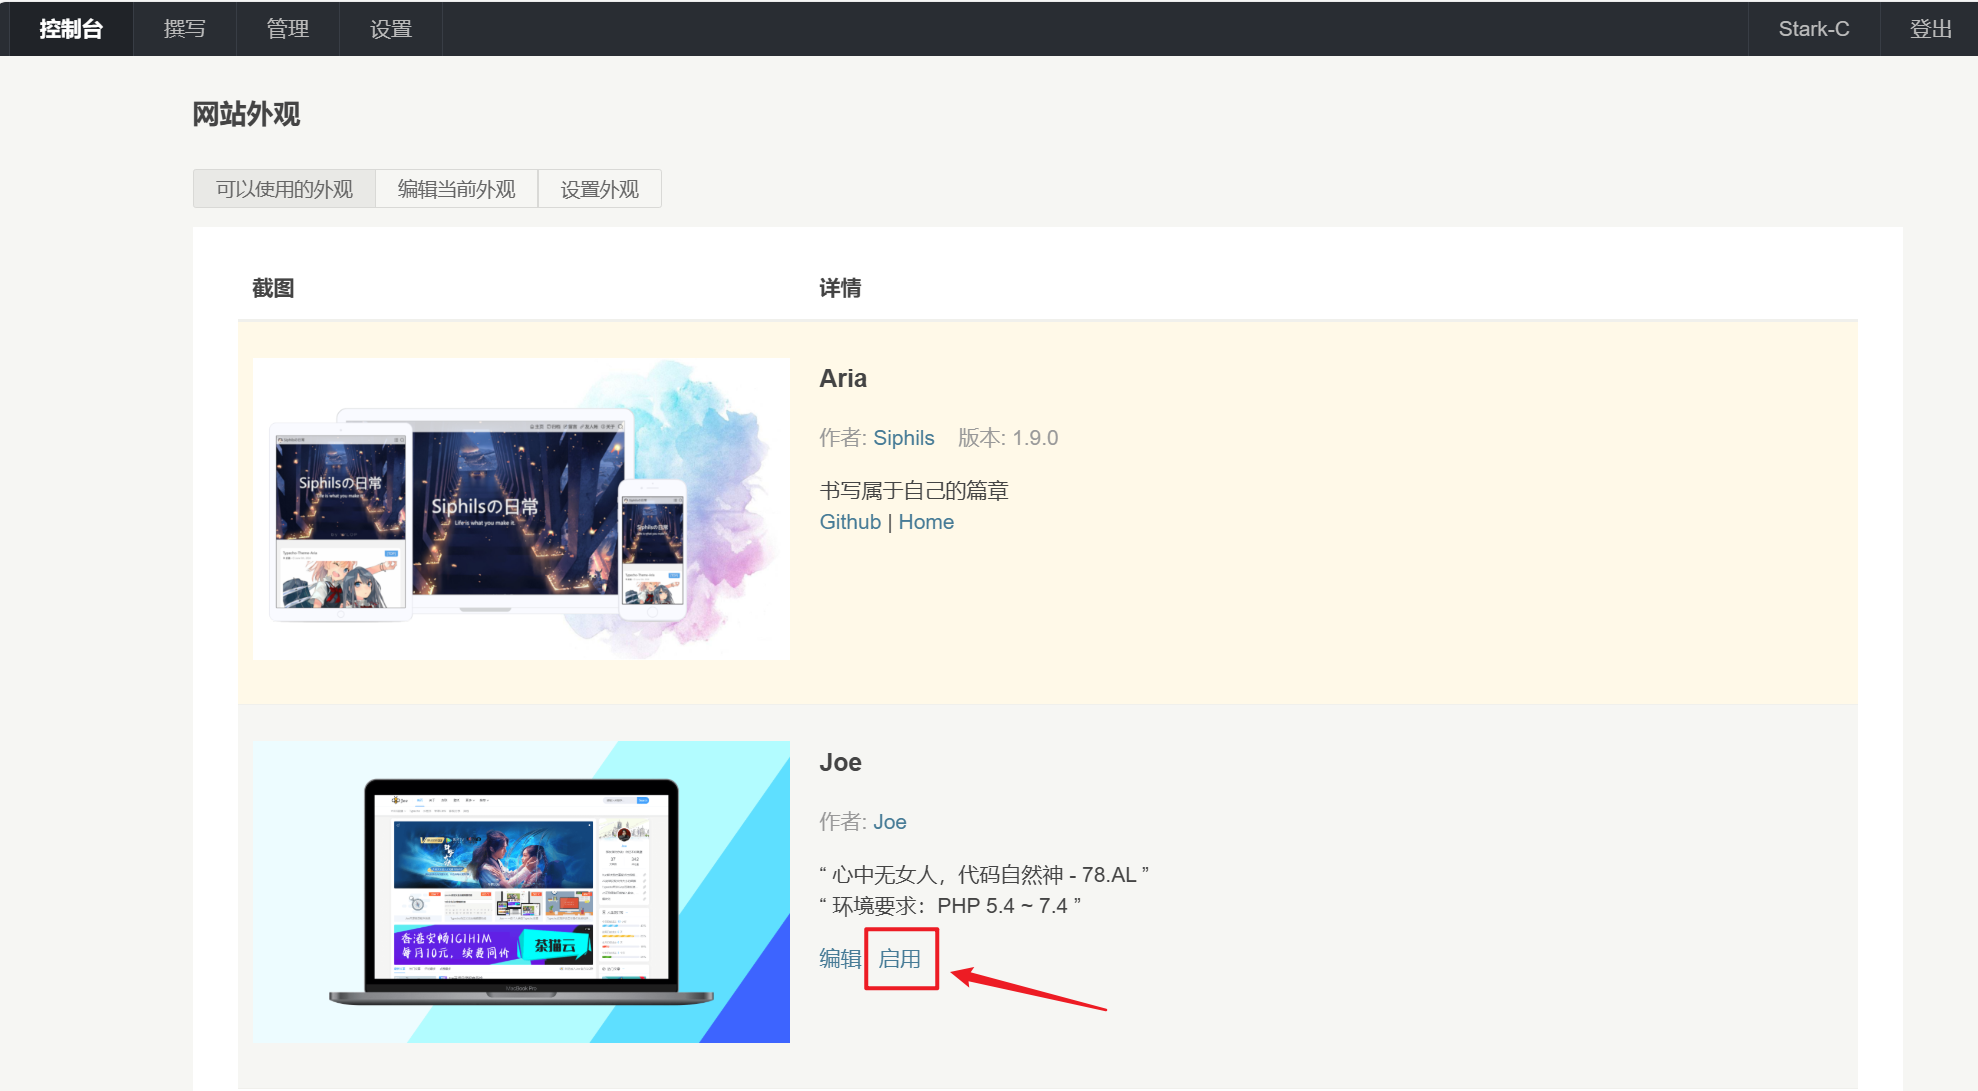Click the Aria theme title

click(843, 379)
